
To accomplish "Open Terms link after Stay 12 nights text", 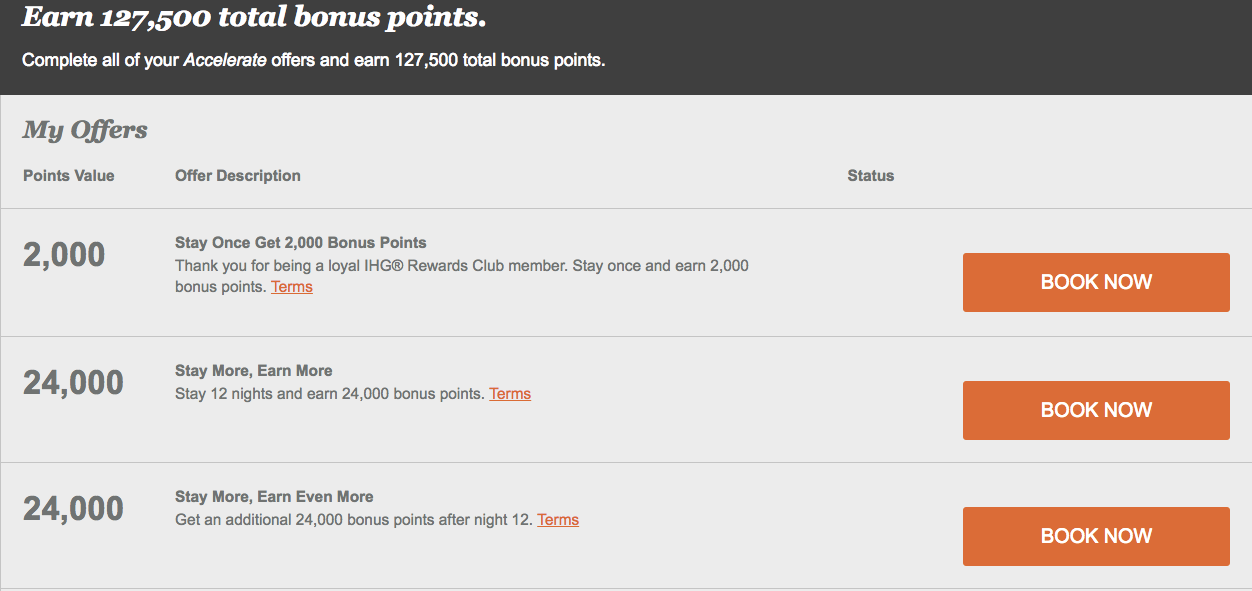I will [509, 394].
